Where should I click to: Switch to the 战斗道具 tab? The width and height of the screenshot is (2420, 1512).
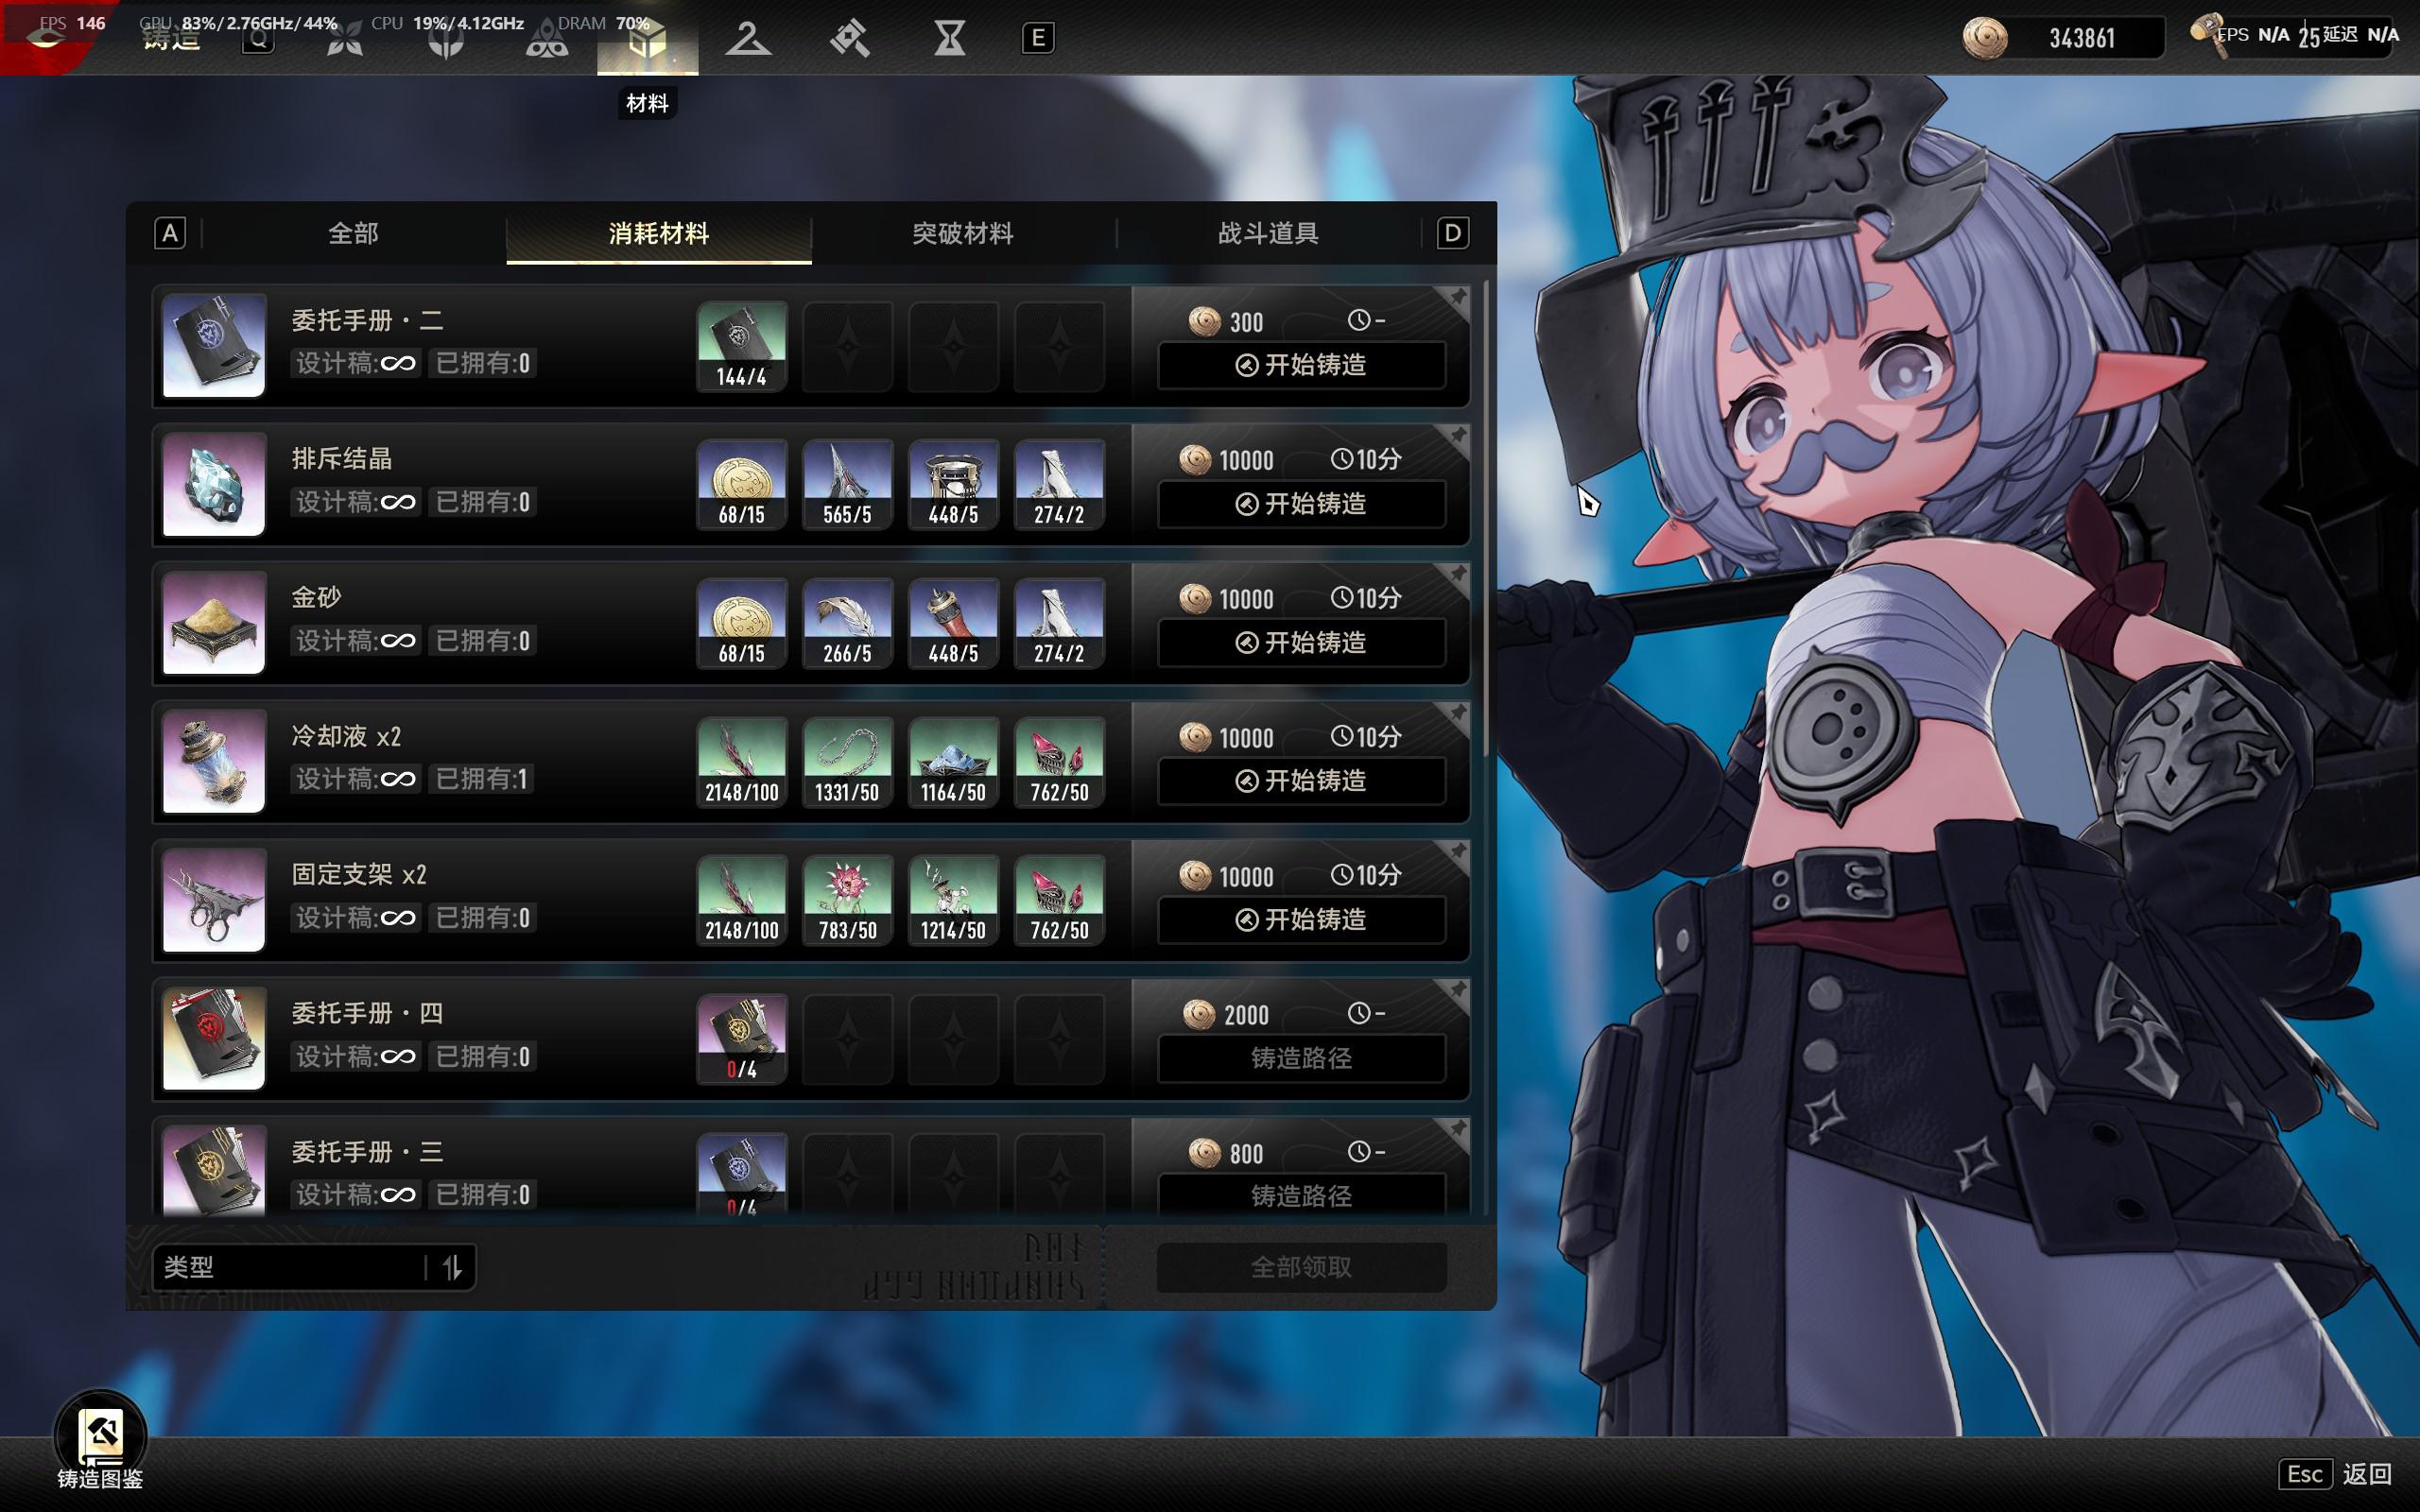pos(1268,234)
